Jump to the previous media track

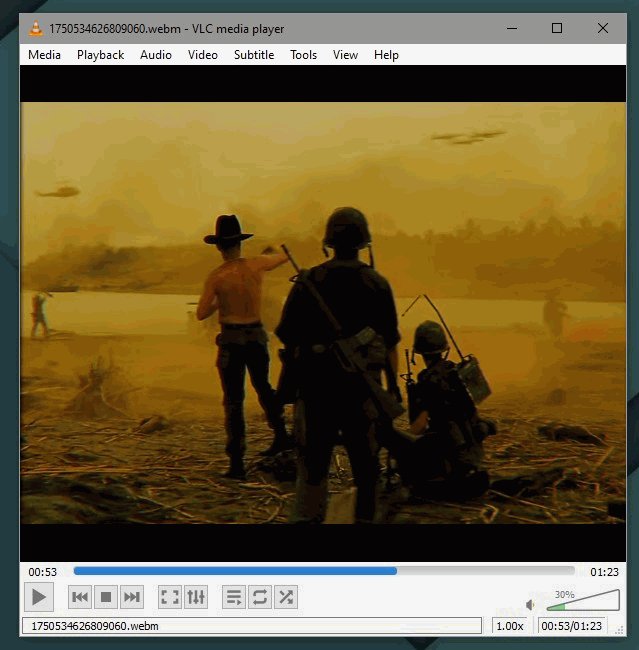click(80, 597)
